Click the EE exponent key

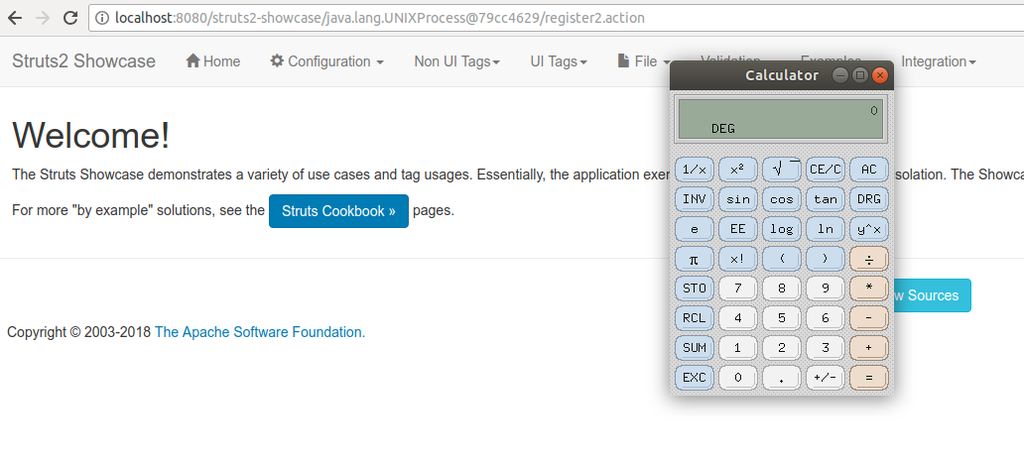click(x=737, y=229)
